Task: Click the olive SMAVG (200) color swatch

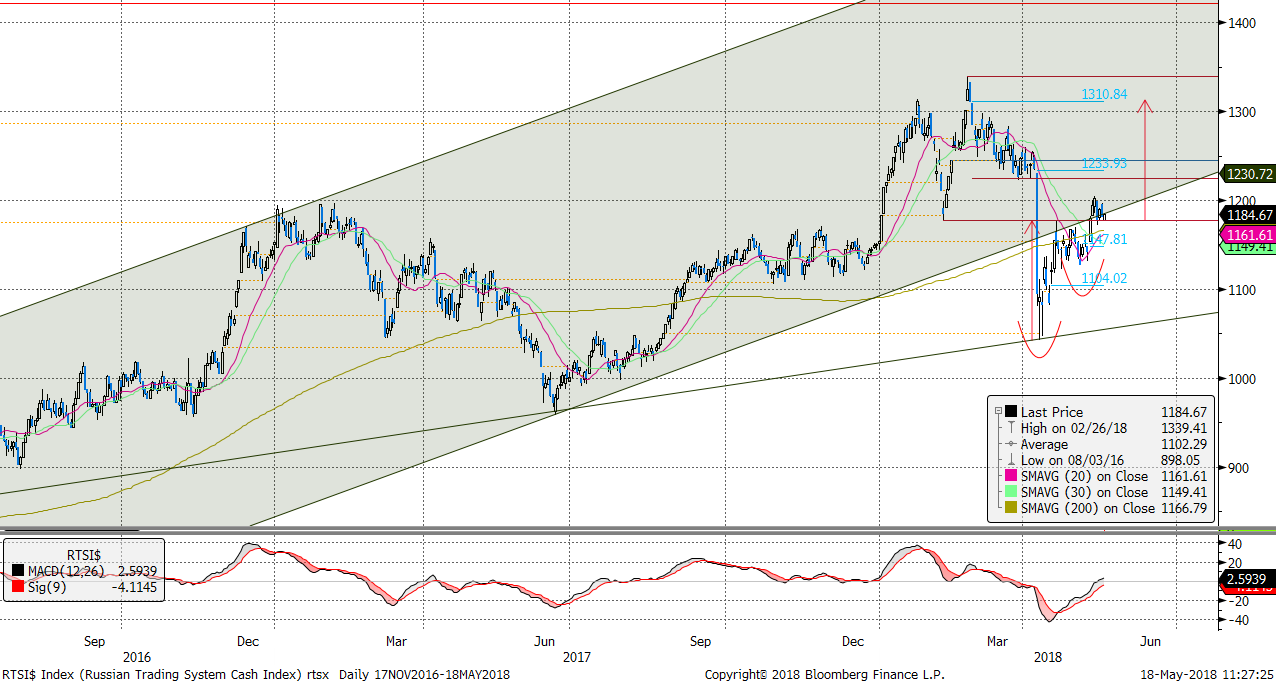Action: [x=1012, y=508]
